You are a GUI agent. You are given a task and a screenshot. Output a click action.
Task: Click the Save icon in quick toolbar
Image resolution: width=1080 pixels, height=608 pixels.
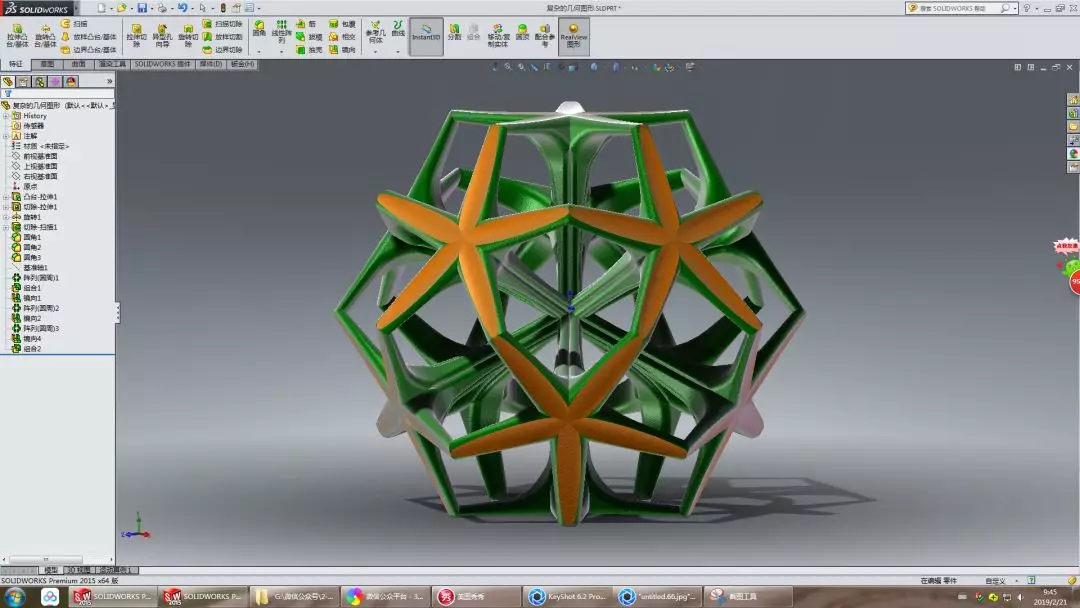click(x=142, y=8)
